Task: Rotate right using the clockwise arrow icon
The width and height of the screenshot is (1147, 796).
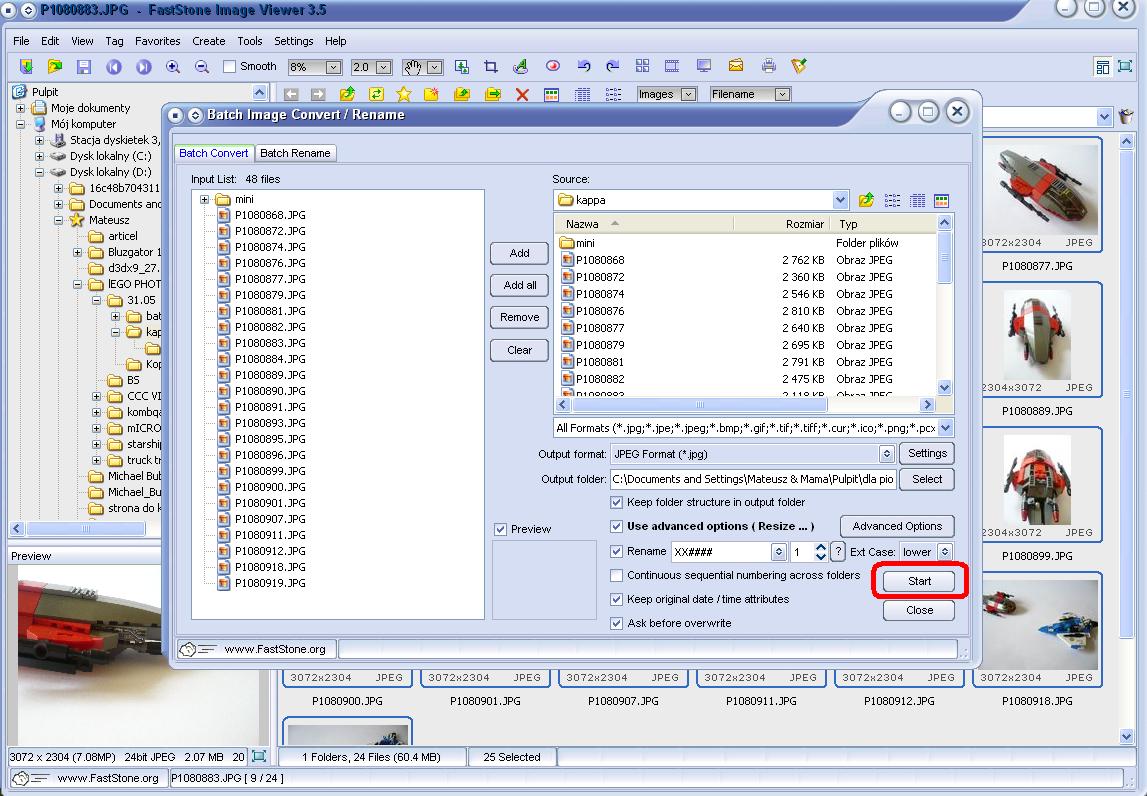Action: [x=613, y=66]
